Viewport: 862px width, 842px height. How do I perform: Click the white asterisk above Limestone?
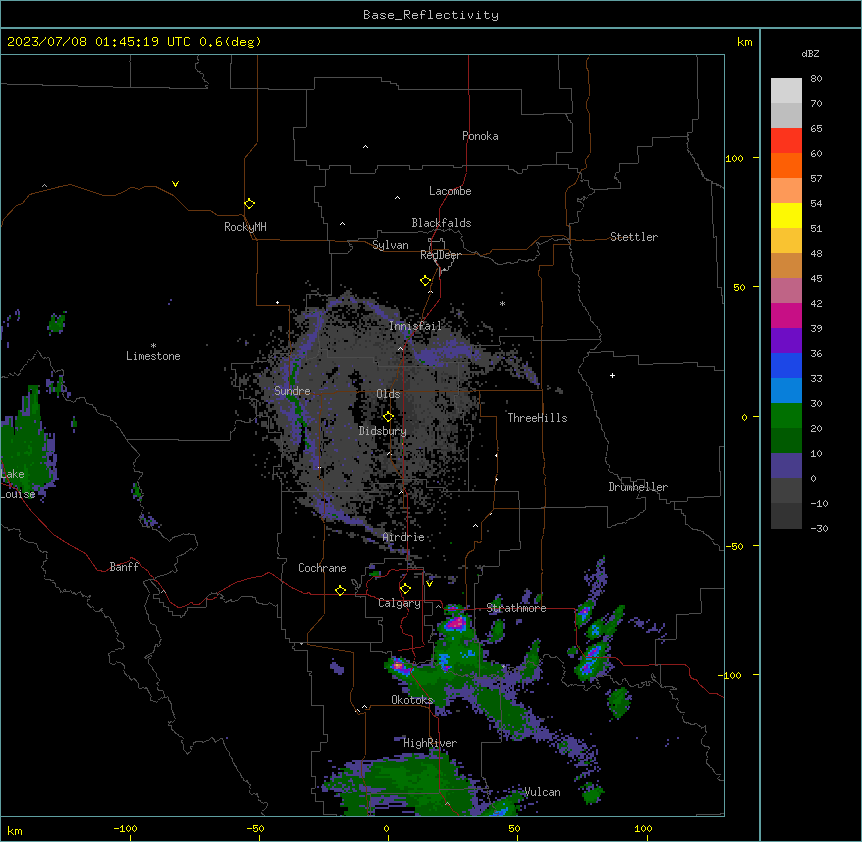click(x=153, y=346)
